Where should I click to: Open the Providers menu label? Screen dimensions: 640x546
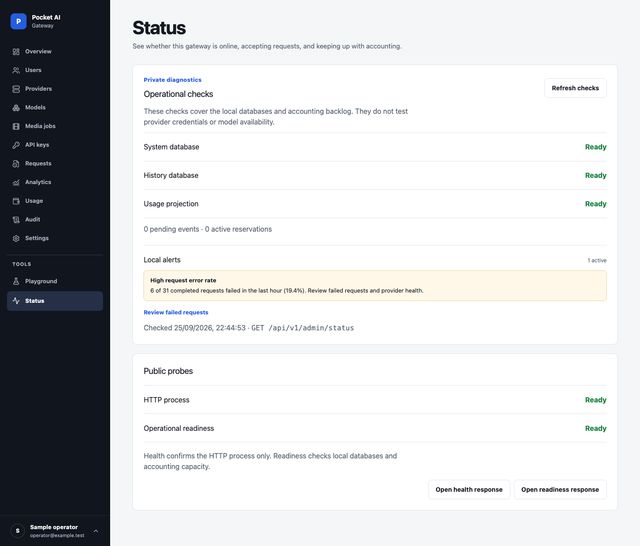(38, 89)
